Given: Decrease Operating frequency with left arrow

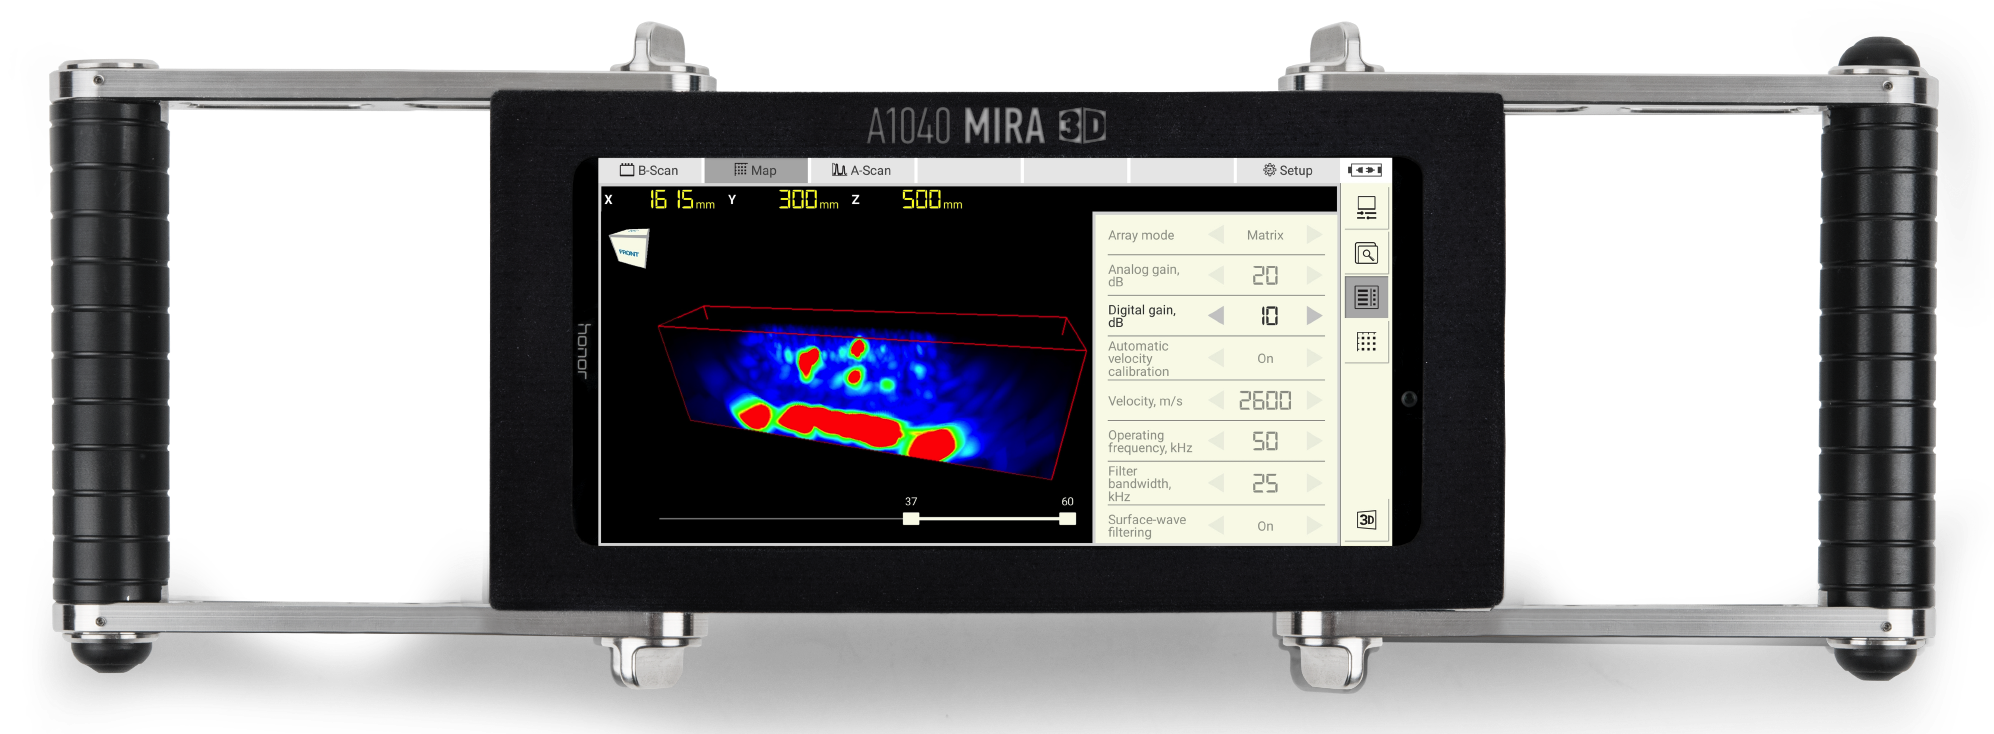Looking at the screenshot, I should click(x=1216, y=441).
